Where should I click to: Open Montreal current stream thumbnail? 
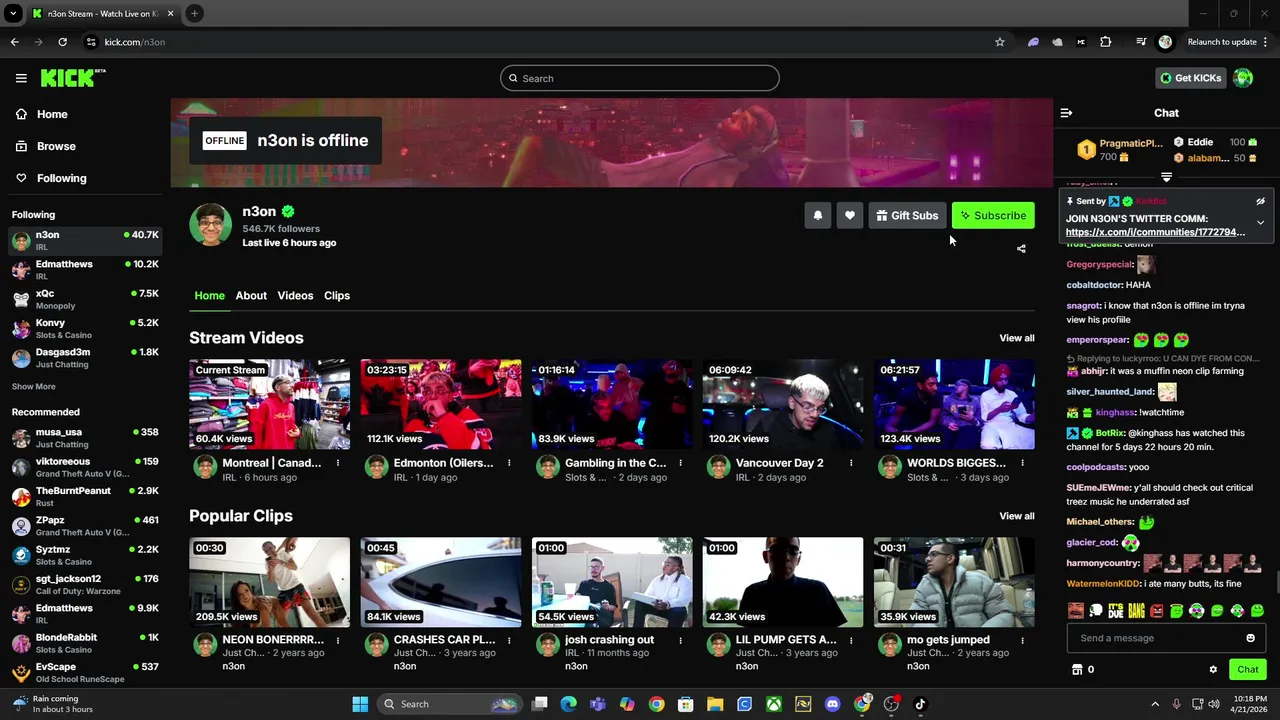tap(270, 404)
